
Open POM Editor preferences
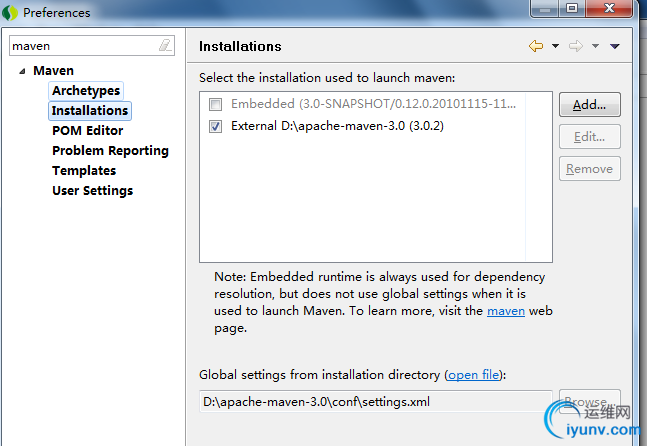coord(87,130)
